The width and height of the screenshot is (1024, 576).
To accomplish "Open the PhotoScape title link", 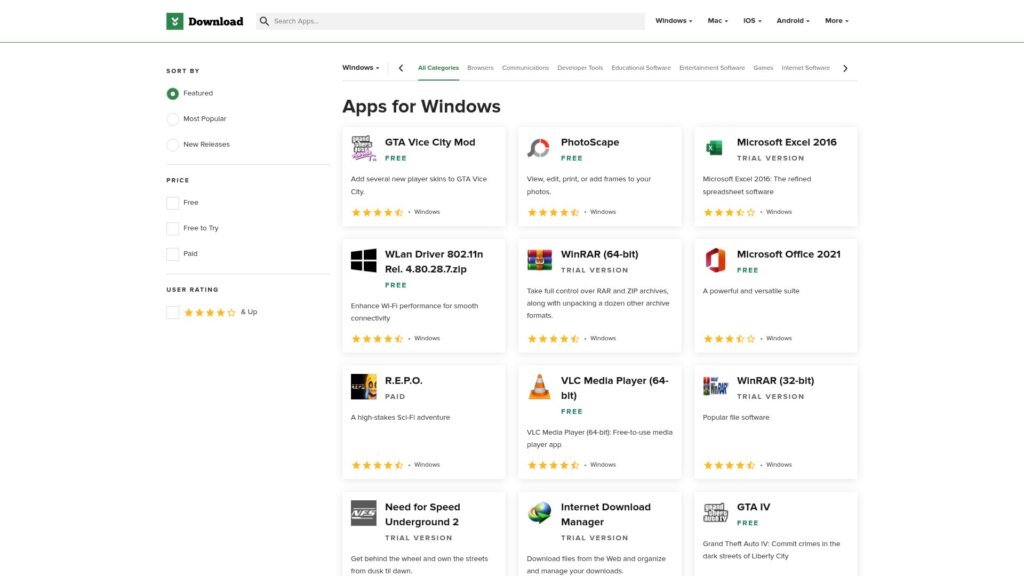I will coord(590,142).
